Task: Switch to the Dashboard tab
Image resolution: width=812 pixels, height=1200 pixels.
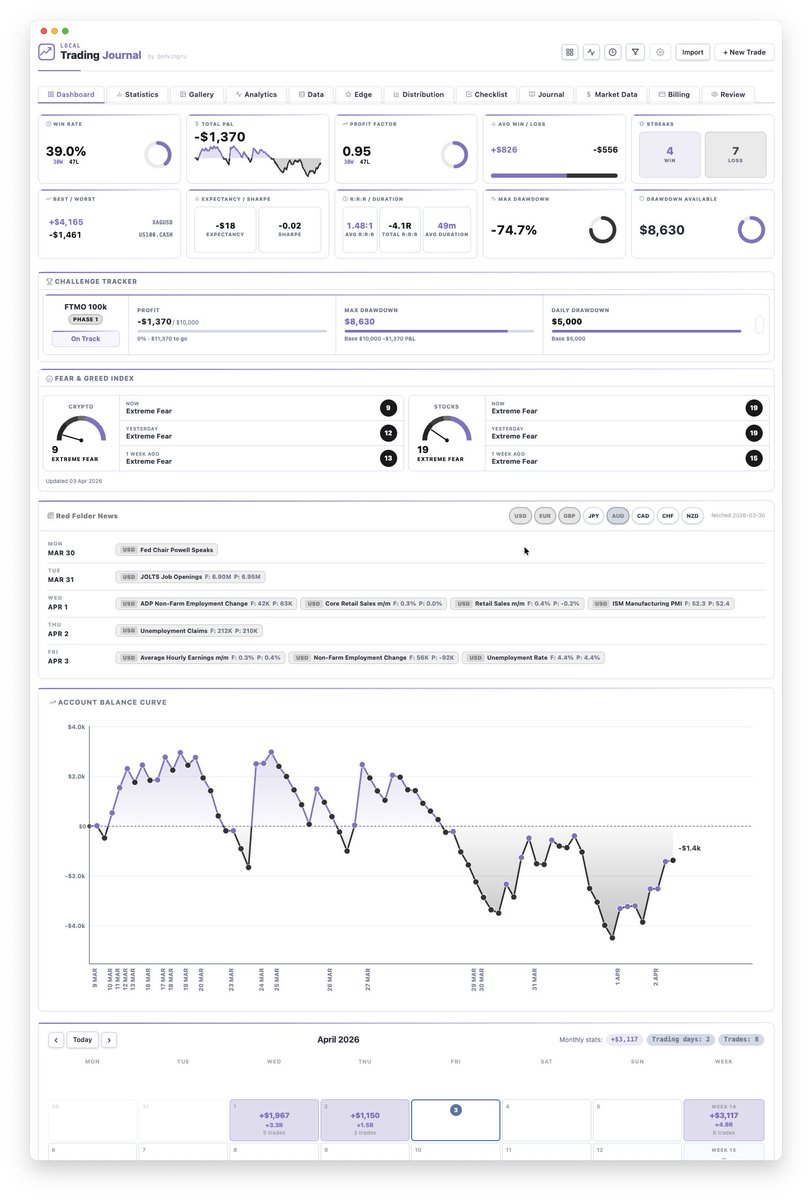Action: (x=71, y=95)
